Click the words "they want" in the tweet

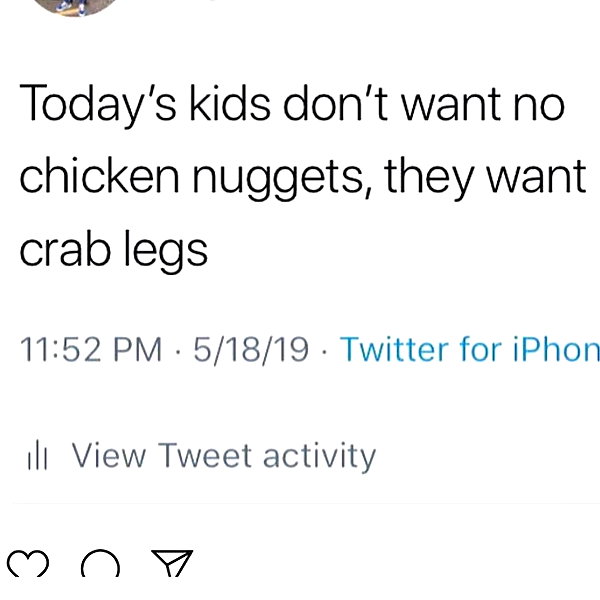point(485,176)
